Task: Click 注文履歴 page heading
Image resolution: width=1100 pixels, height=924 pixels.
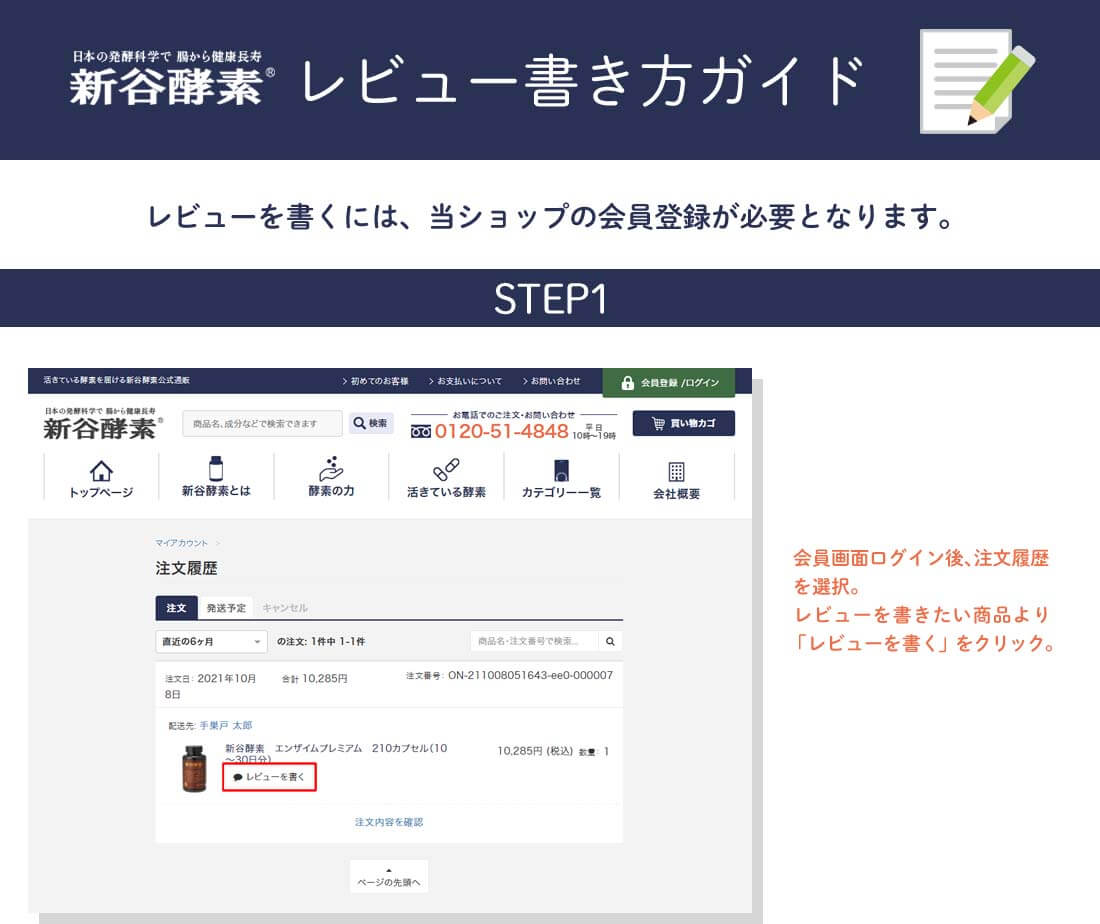Action: coord(187,568)
